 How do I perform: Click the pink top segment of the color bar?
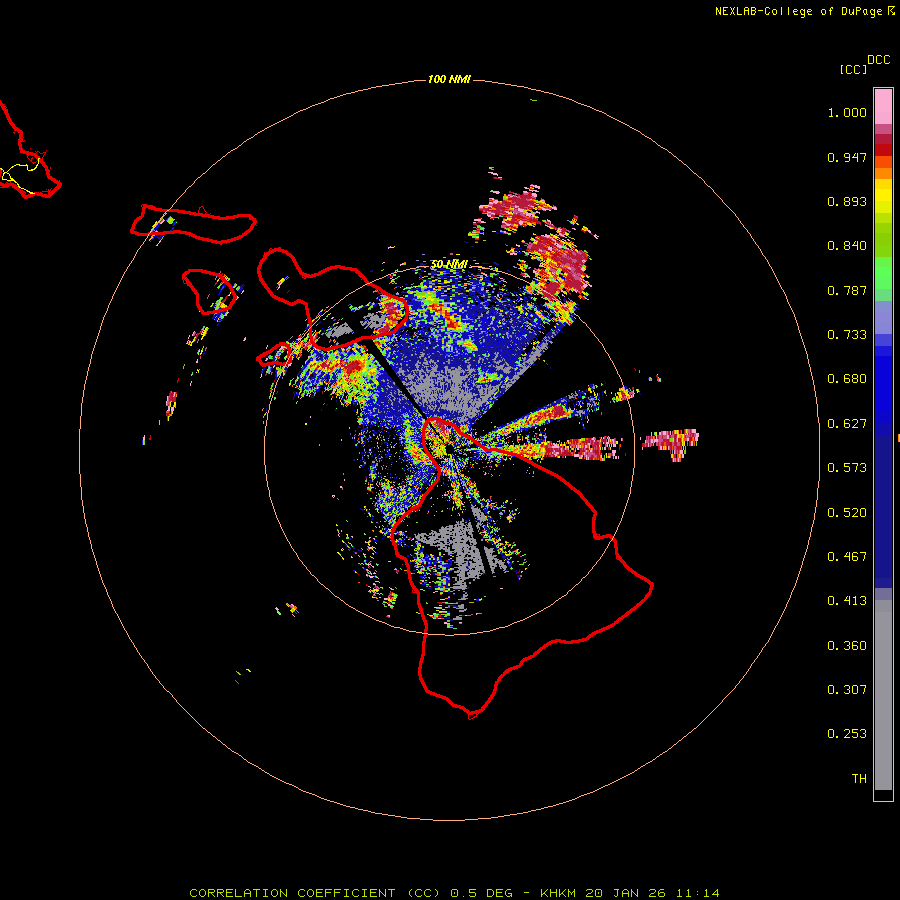(883, 106)
